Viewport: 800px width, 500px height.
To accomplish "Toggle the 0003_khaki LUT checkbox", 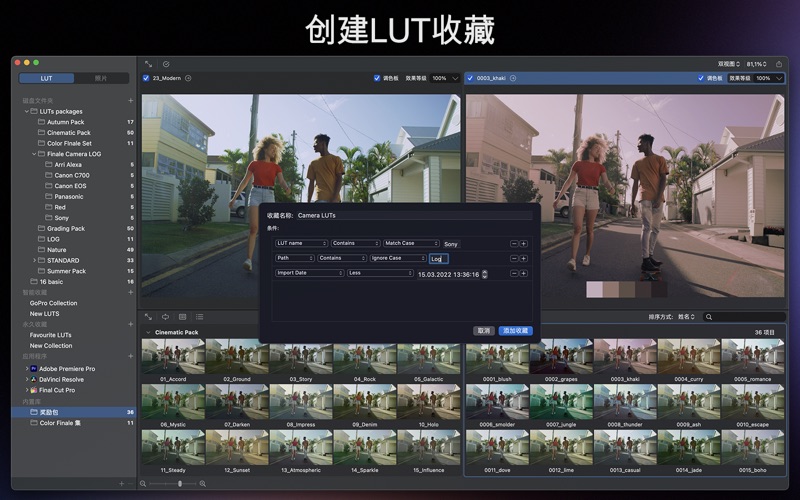I will tap(471, 78).
